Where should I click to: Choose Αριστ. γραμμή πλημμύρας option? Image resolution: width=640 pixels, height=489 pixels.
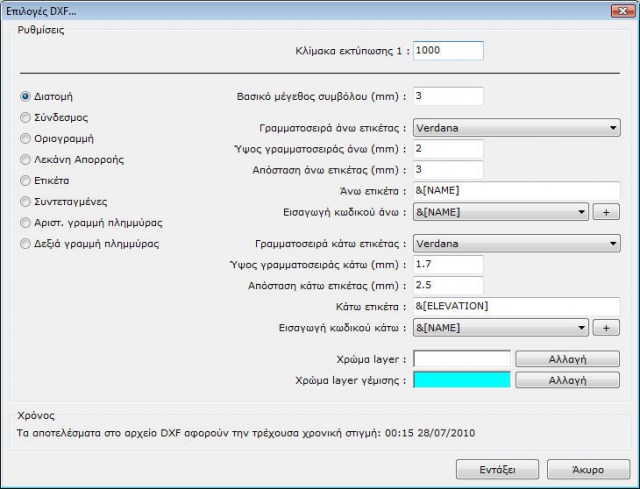click(26, 222)
